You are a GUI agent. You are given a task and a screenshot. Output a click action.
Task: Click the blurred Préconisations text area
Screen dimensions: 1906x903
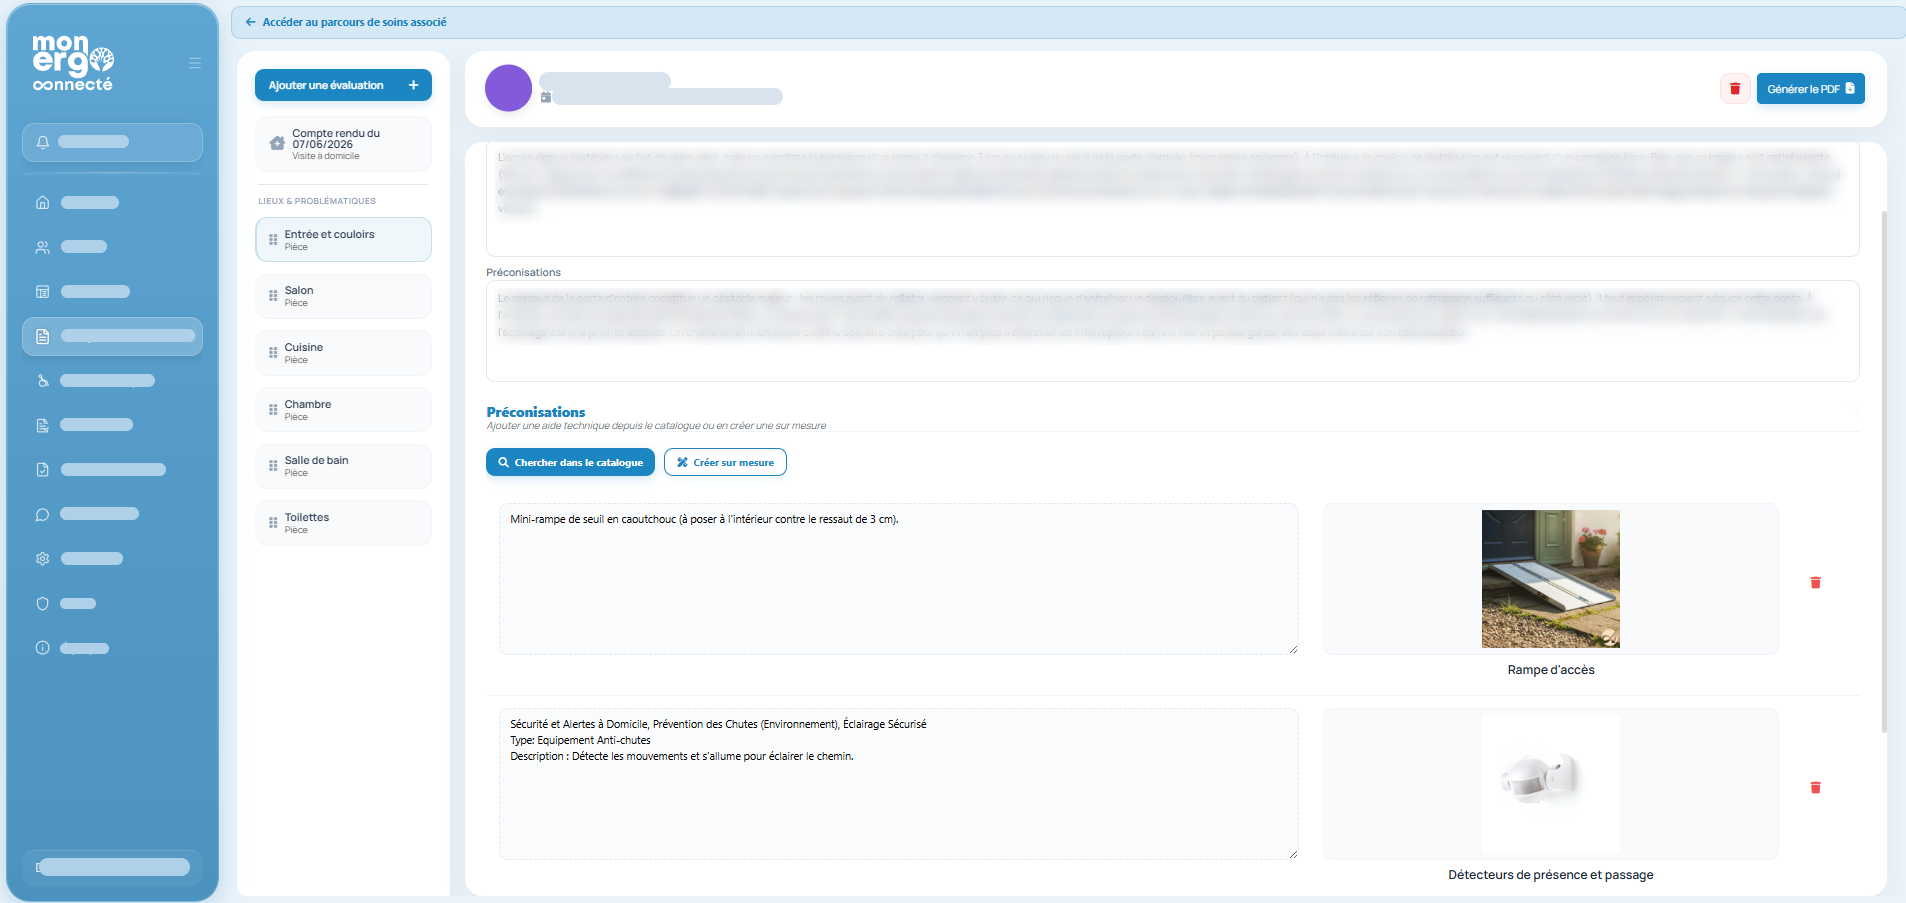[x=1172, y=331]
